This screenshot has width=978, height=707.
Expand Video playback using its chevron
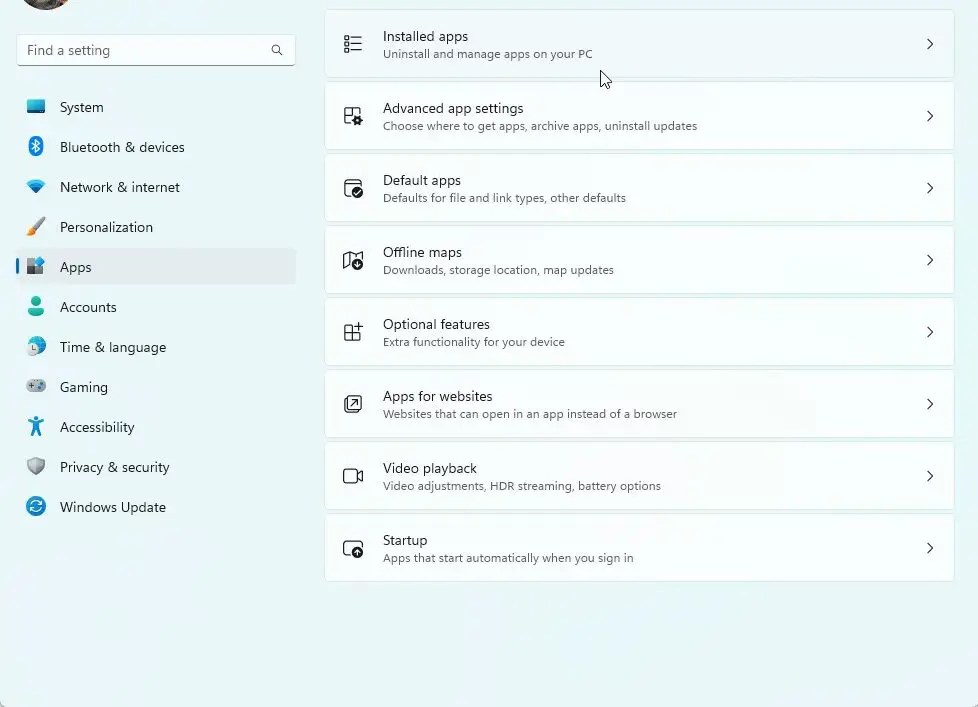(x=930, y=476)
